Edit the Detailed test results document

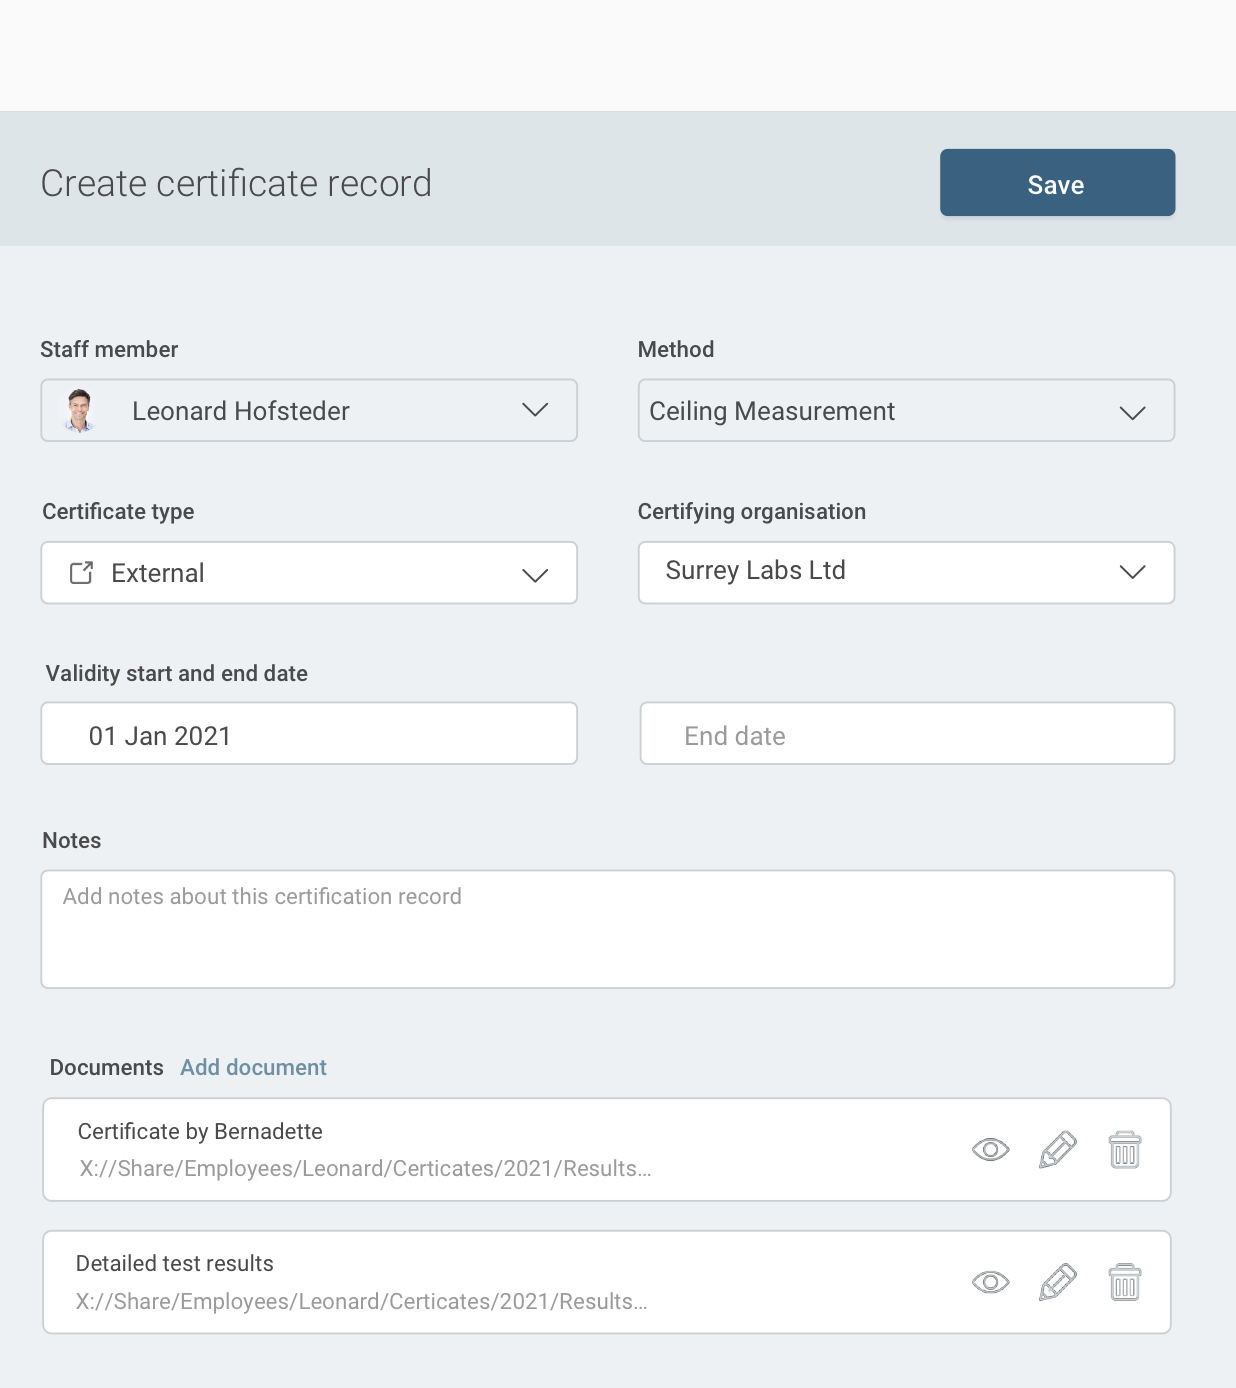[1058, 1282]
